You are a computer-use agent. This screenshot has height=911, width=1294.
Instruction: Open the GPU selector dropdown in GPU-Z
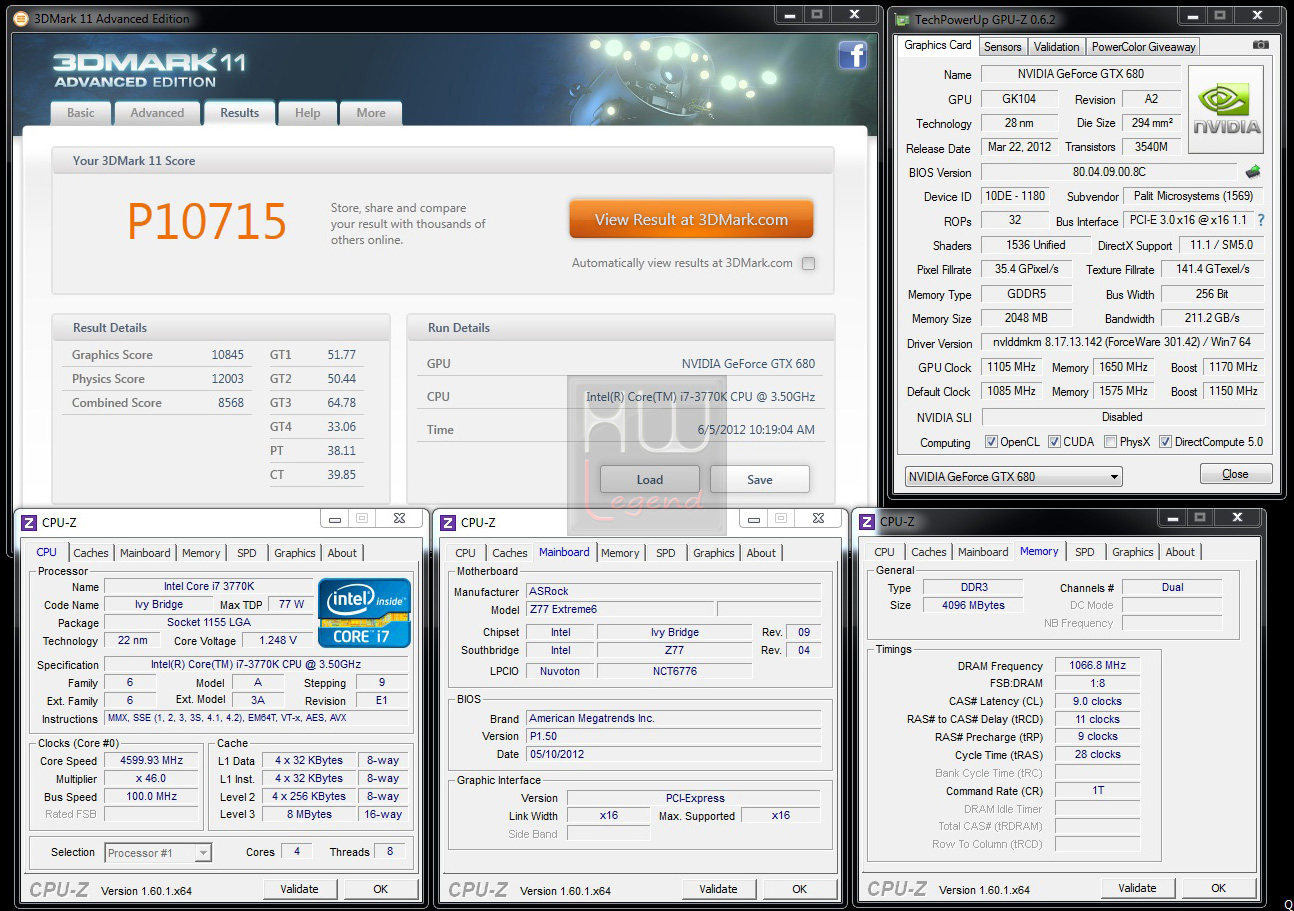(1013, 477)
